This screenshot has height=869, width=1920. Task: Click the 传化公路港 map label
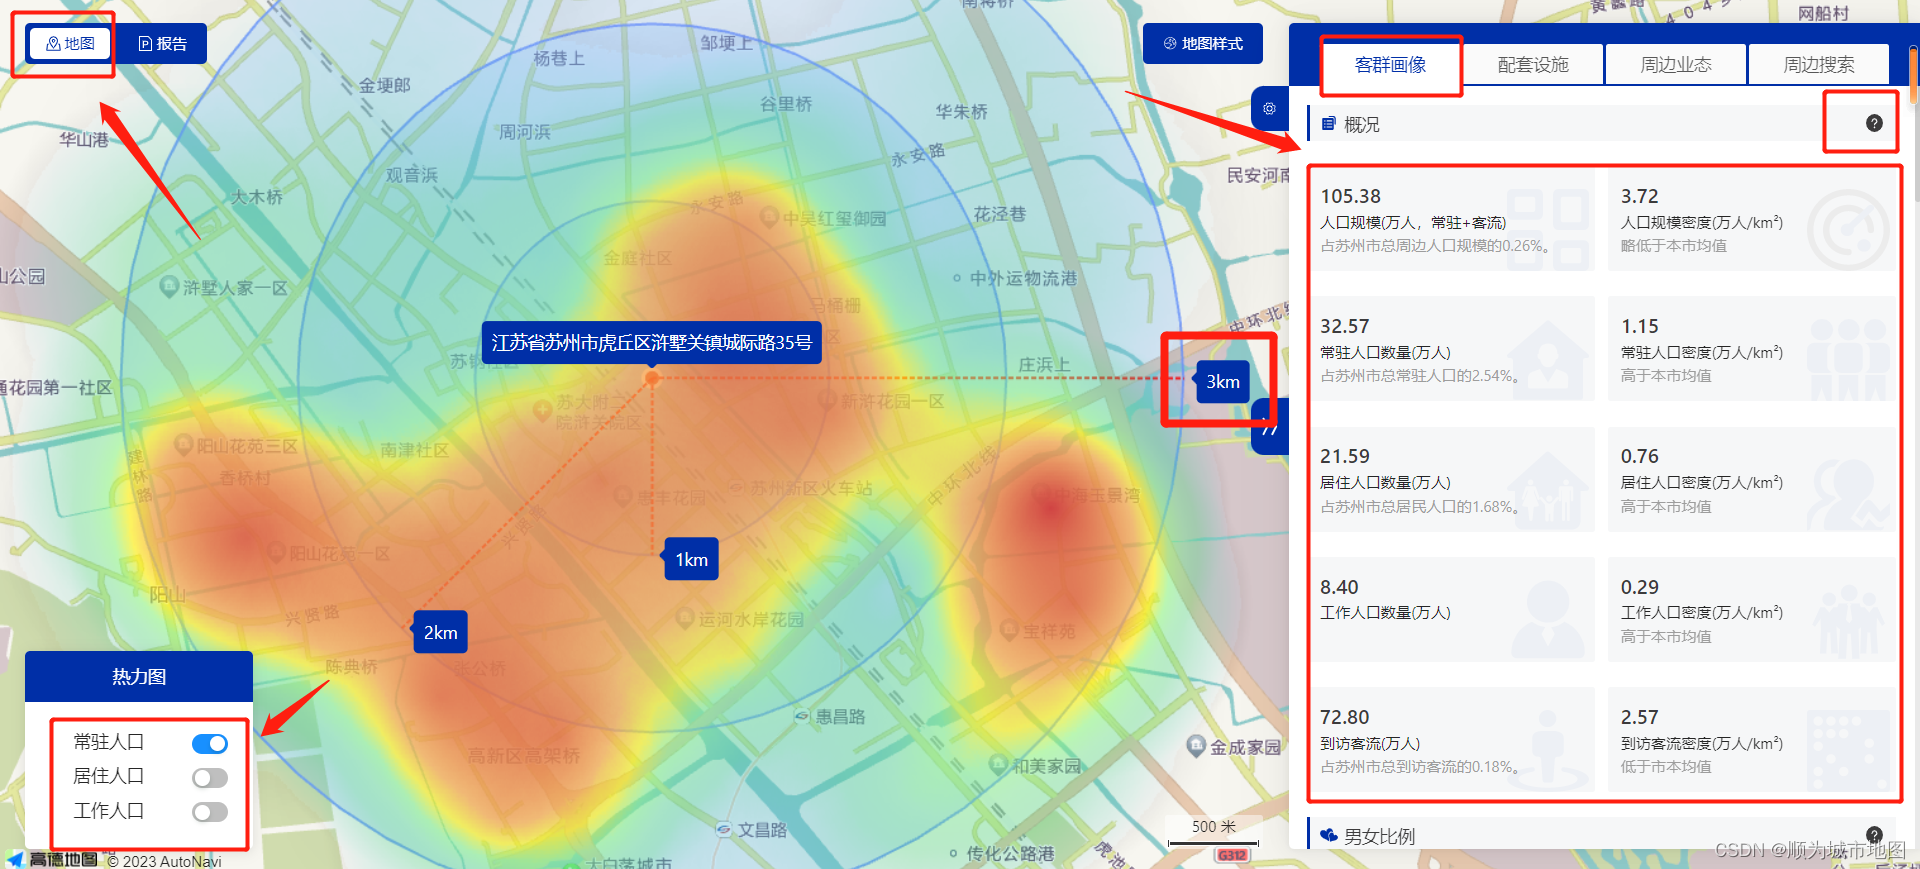tap(1010, 853)
